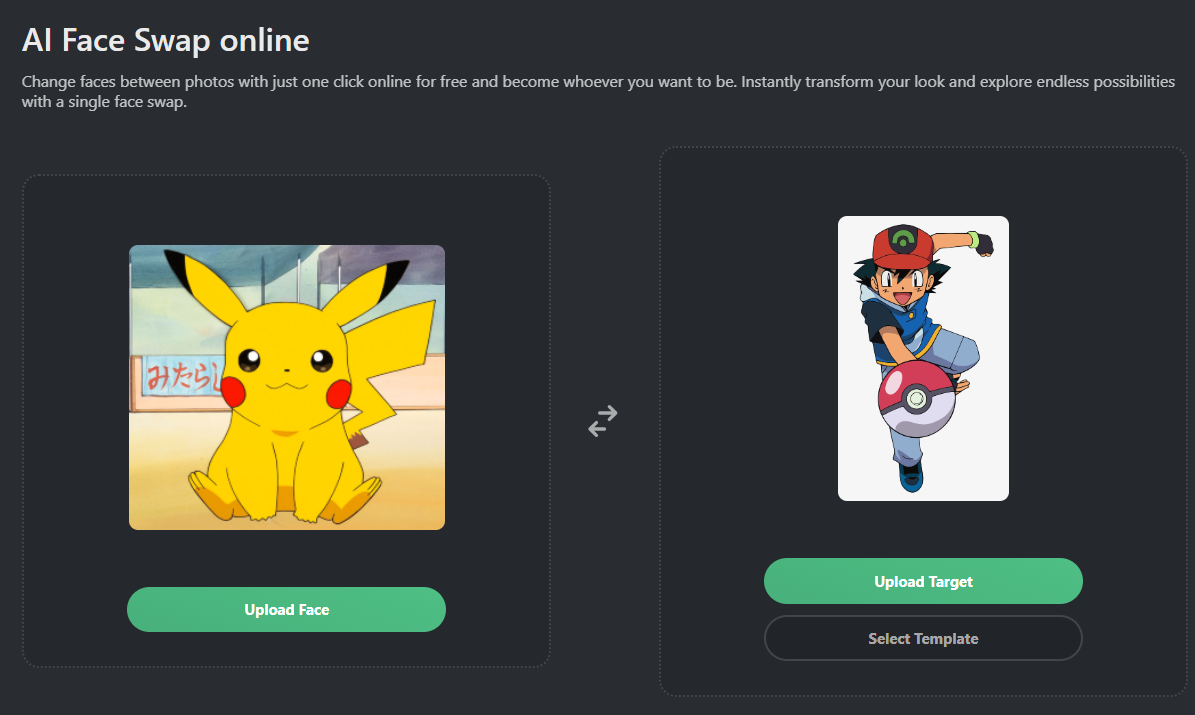The image size is (1195, 715).
Task: Click the swap arrows icon between panels
Action: [603, 420]
